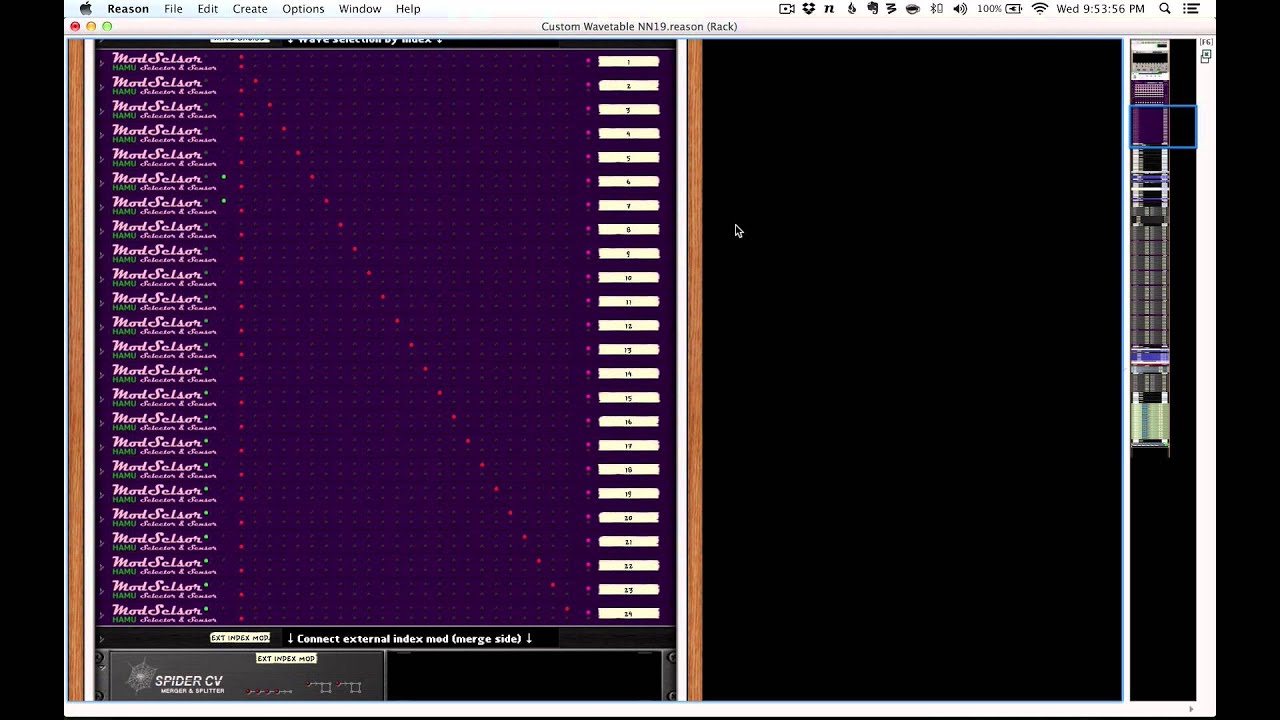Click 'EXT INDEX MOD' label on Spider CV
Viewport: 1280px width, 720px height.
click(x=286, y=659)
